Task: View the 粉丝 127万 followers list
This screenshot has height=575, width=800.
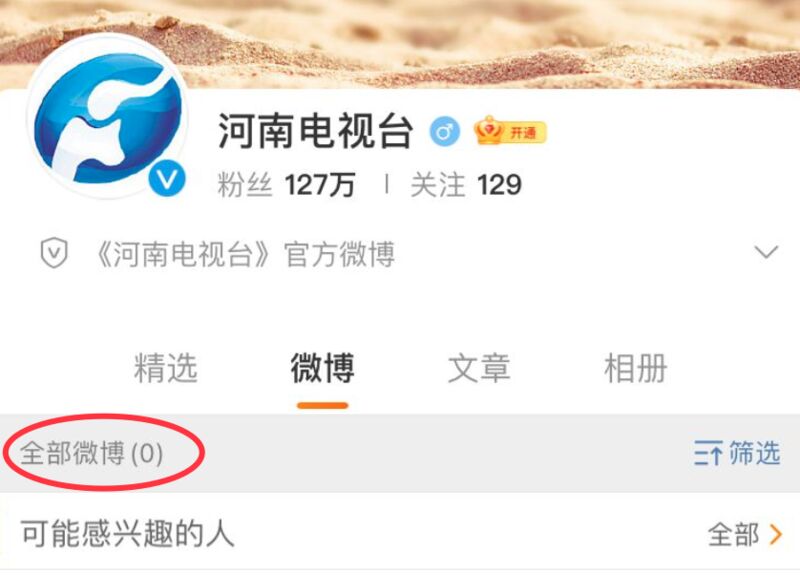Action: pos(286,184)
